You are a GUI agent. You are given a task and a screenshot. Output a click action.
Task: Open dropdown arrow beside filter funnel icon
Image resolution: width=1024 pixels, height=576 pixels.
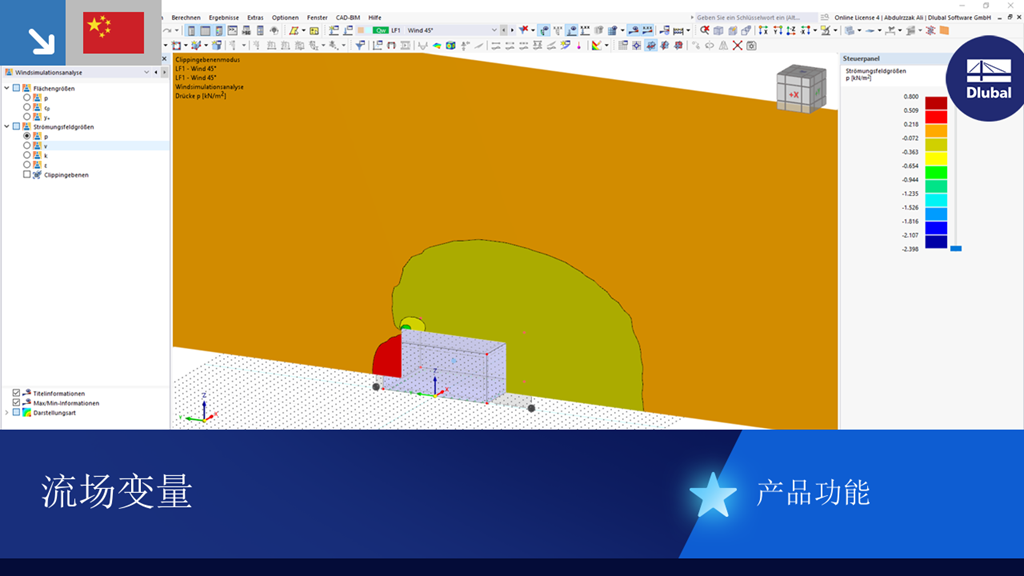pos(532,30)
